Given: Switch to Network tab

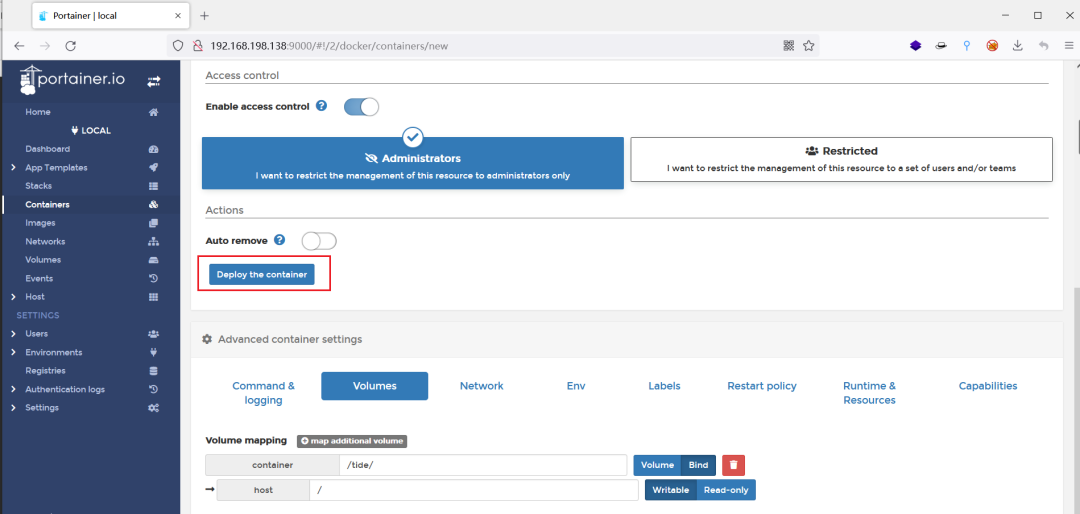Looking at the screenshot, I should pos(481,386).
